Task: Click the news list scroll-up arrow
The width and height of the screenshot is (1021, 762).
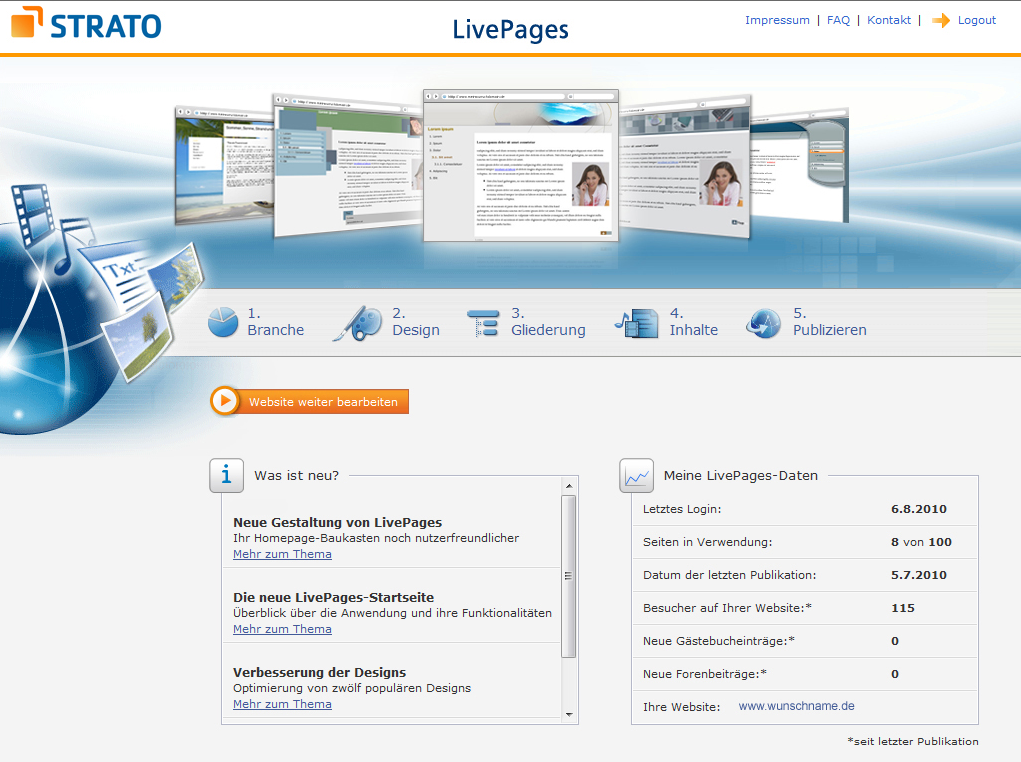Action: (x=569, y=486)
